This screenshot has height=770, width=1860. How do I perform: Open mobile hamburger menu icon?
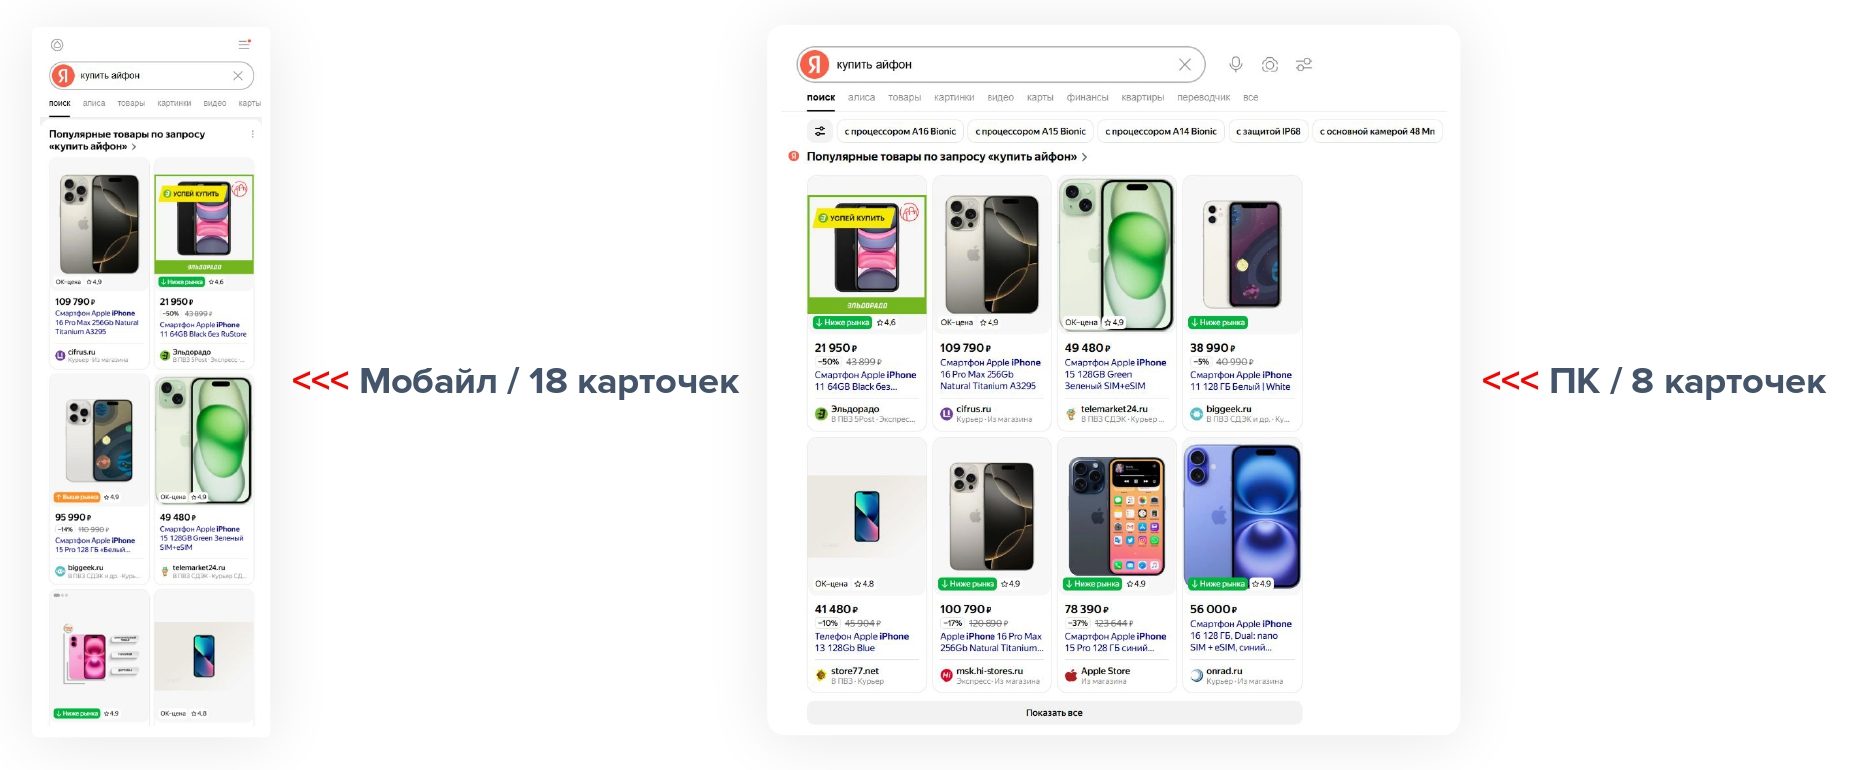click(244, 44)
